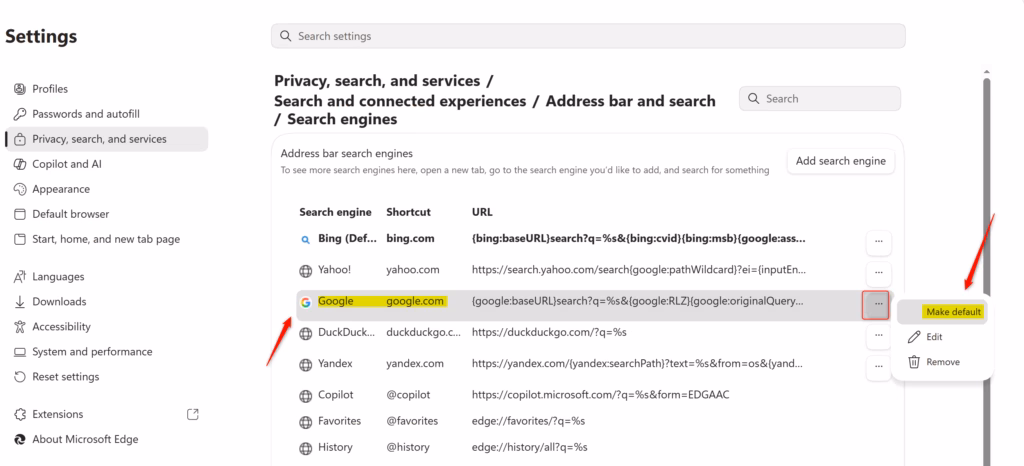This screenshot has height=466, width=1024.
Task: Click the key icon for Passwords
Action: (20, 114)
